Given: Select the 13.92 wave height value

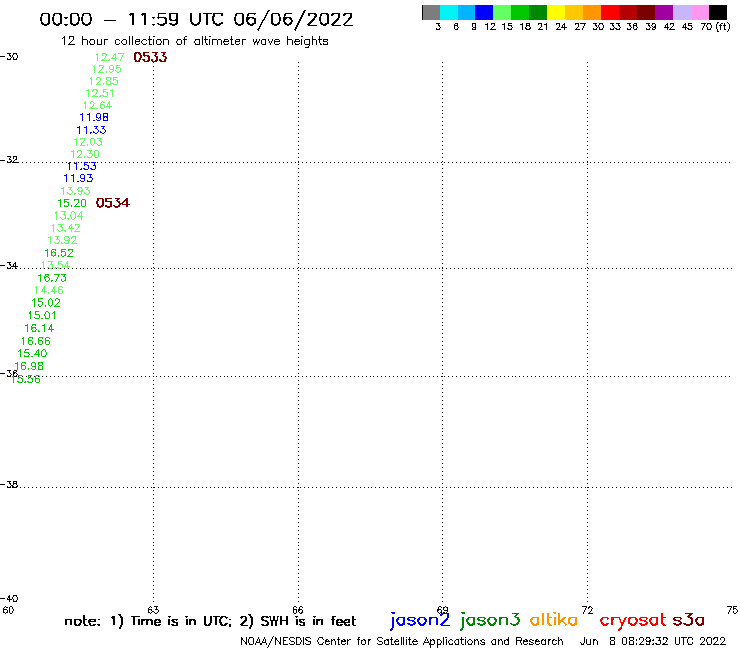Looking at the screenshot, I should (62, 240).
